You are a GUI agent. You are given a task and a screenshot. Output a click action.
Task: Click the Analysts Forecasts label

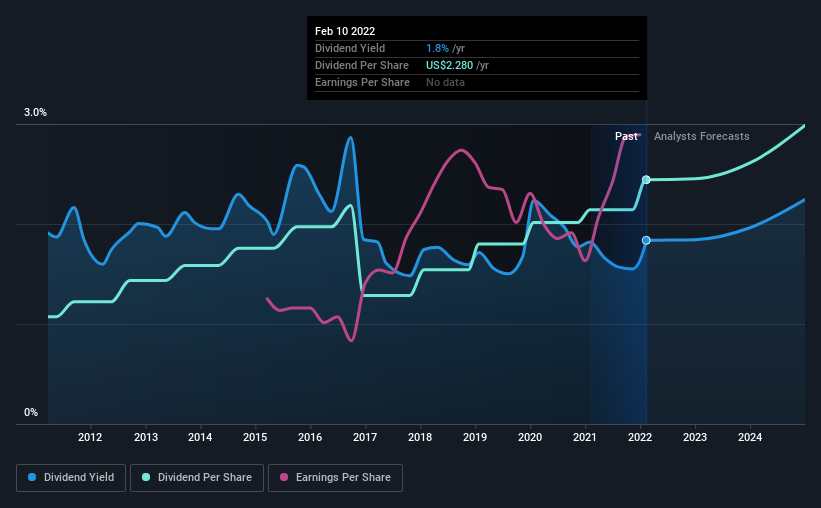coord(702,136)
